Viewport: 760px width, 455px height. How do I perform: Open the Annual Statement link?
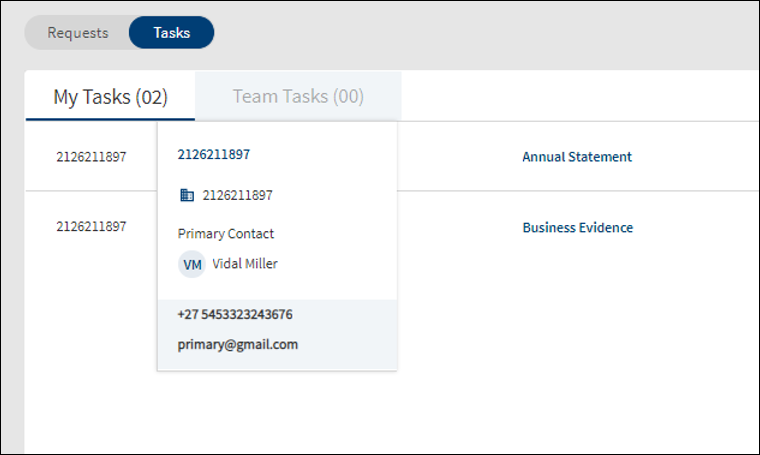pos(577,157)
